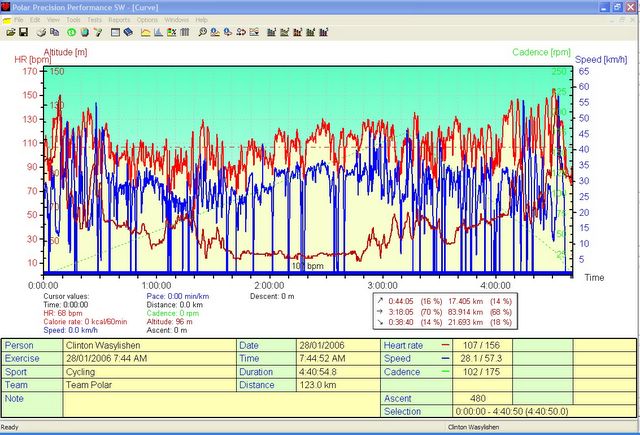
Task: Open the Help menu
Action: [x=202, y=20]
